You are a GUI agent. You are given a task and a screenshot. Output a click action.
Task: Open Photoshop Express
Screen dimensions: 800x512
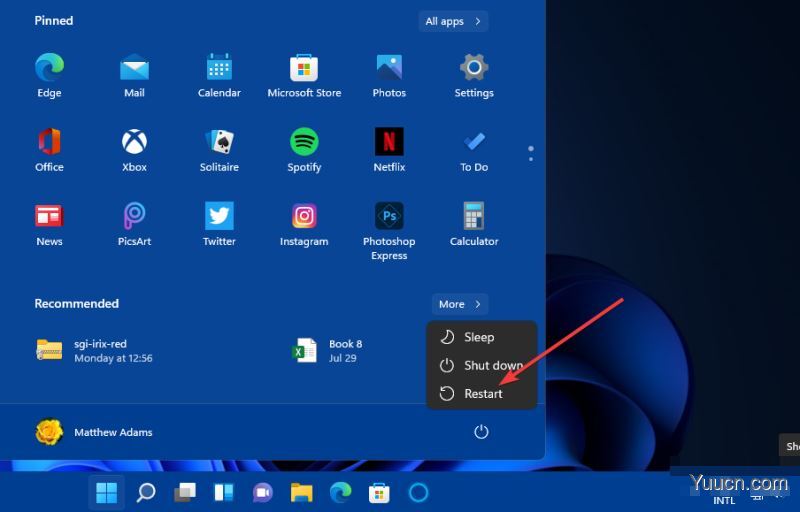point(389,232)
